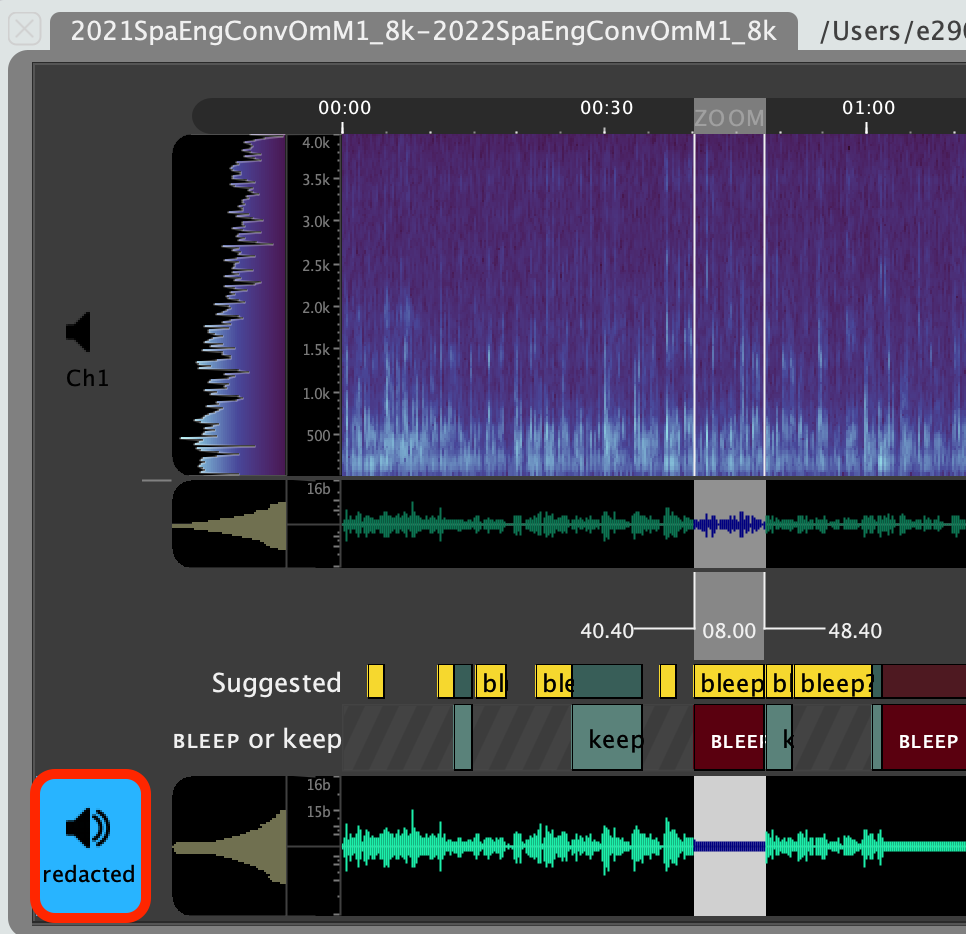
Task: Select the first yellow suggested bleep marker
Action: pos(376,679)
